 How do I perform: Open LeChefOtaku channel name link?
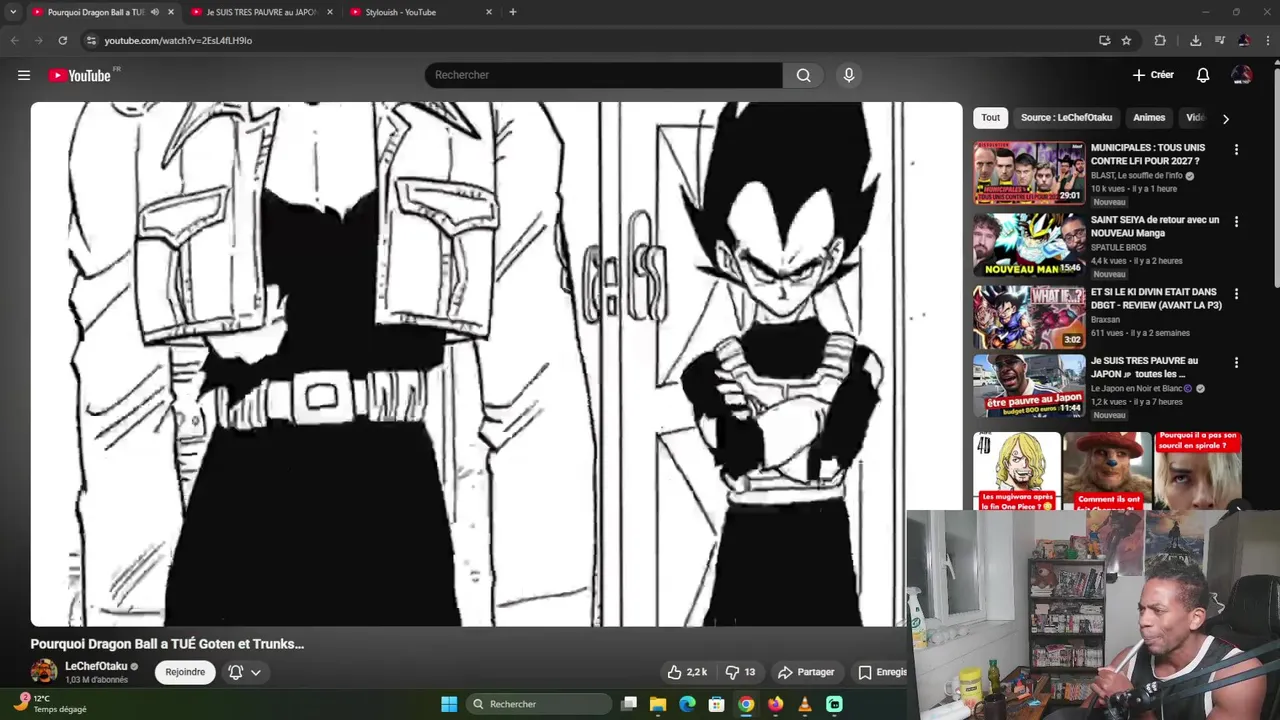96,666
